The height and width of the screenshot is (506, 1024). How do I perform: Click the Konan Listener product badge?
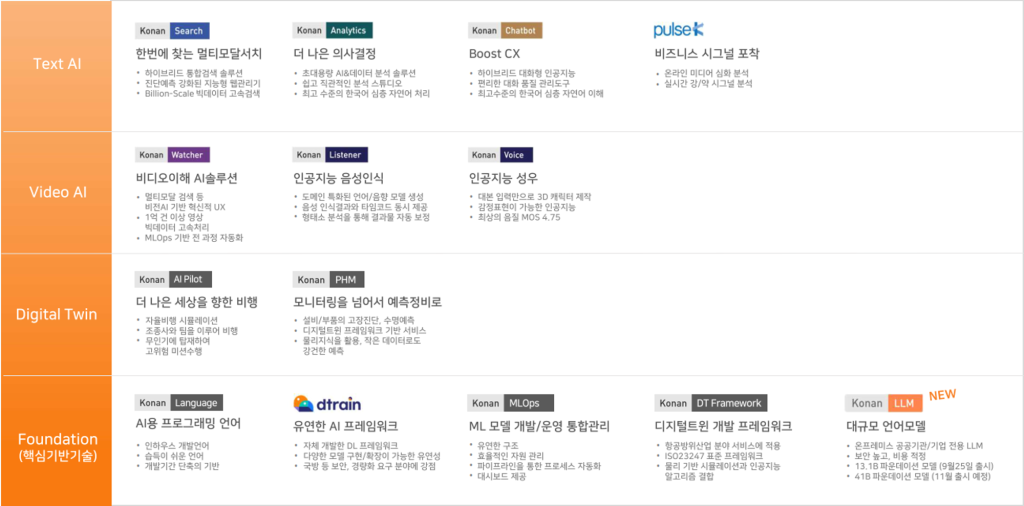(x=330, y=155)
